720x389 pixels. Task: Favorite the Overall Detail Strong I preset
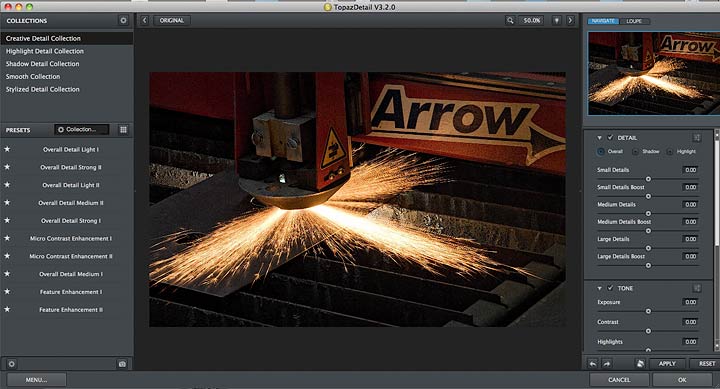[x=7, y=220]
